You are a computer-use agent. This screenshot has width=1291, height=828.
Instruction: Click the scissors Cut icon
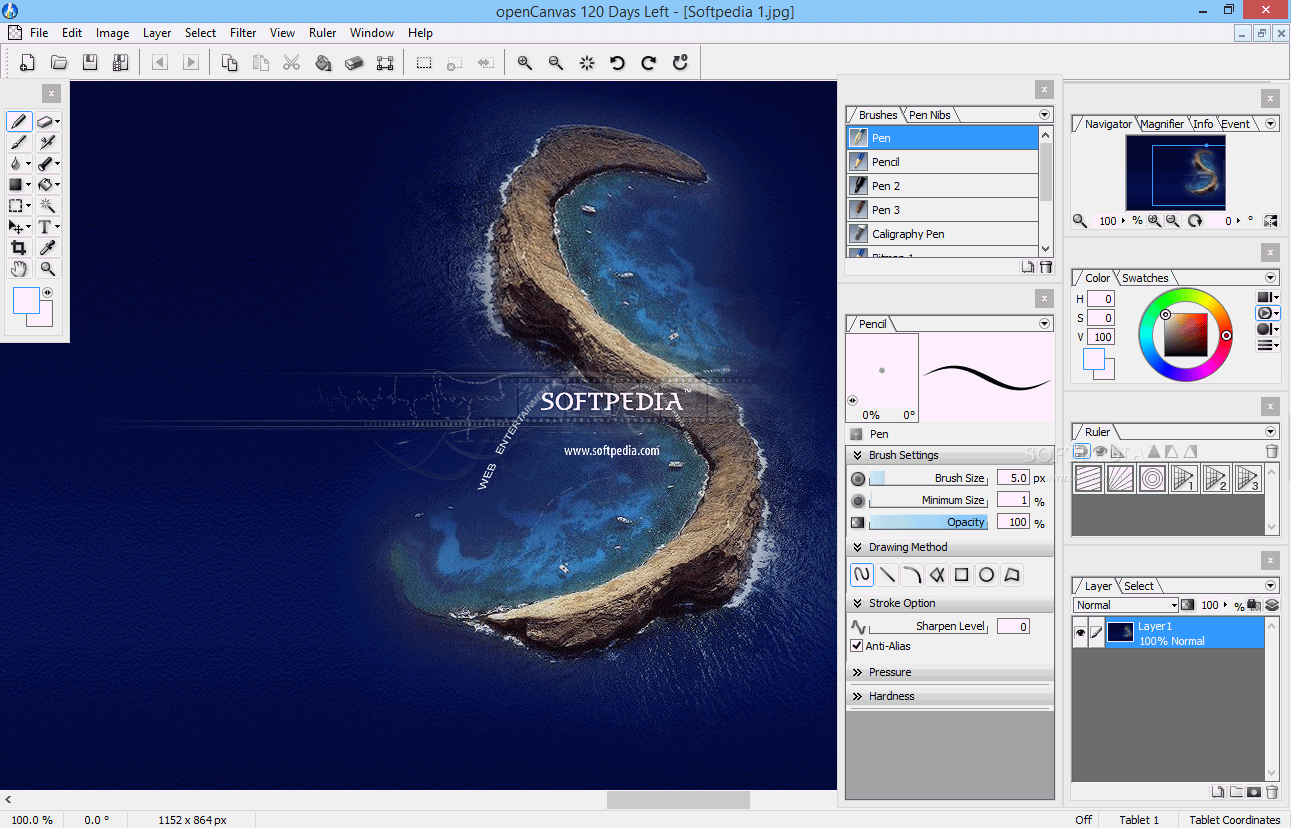(291, 63)
